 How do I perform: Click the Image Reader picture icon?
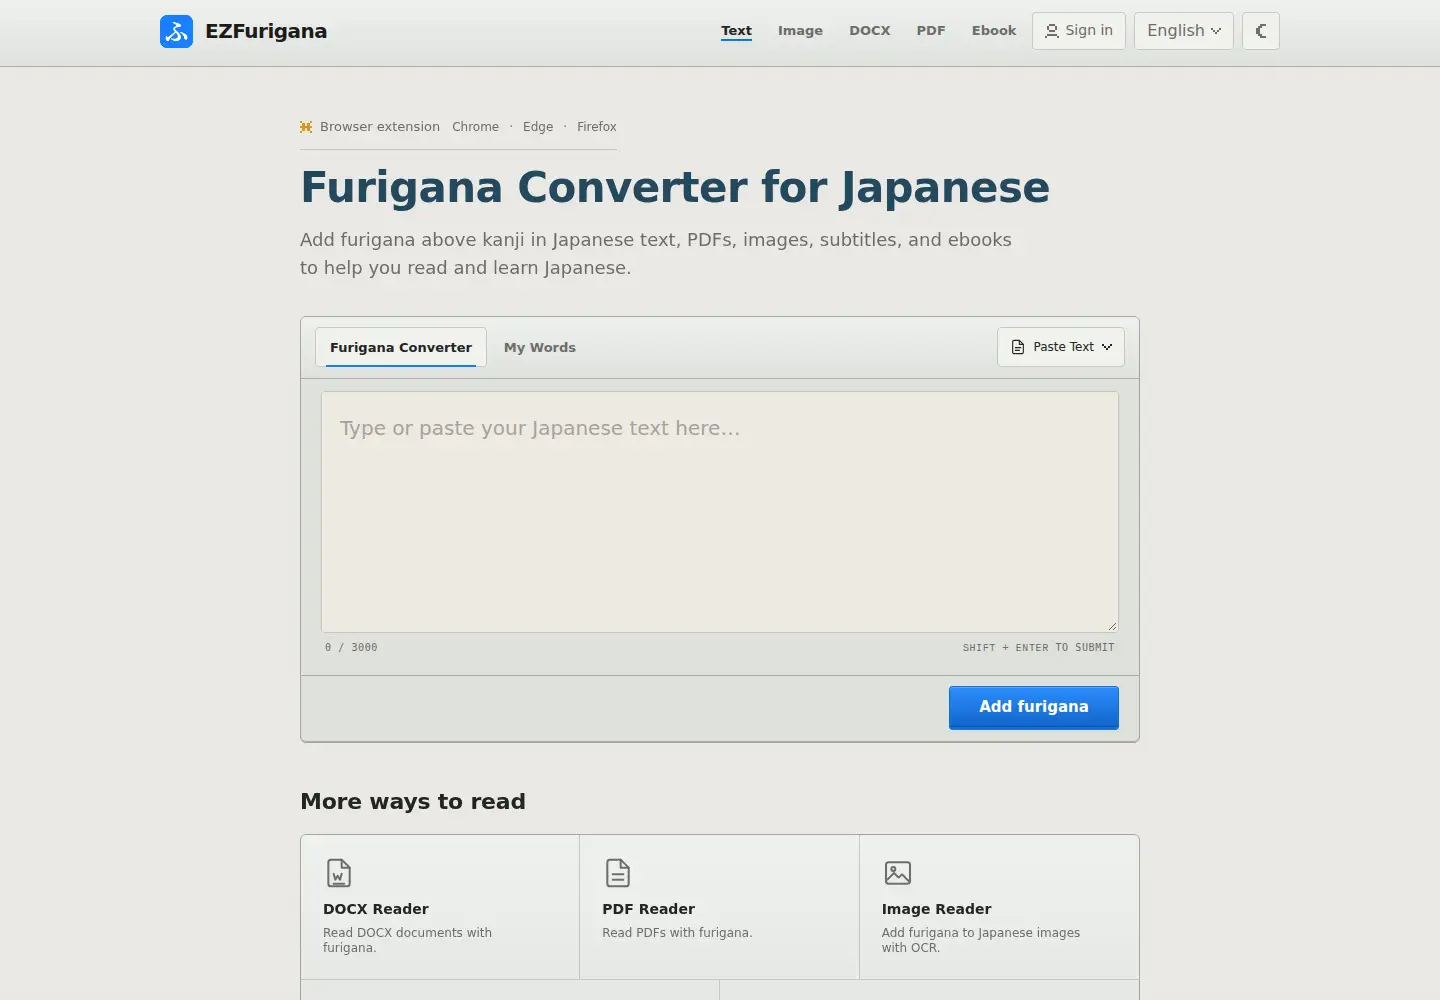click(x=898, y=873)
